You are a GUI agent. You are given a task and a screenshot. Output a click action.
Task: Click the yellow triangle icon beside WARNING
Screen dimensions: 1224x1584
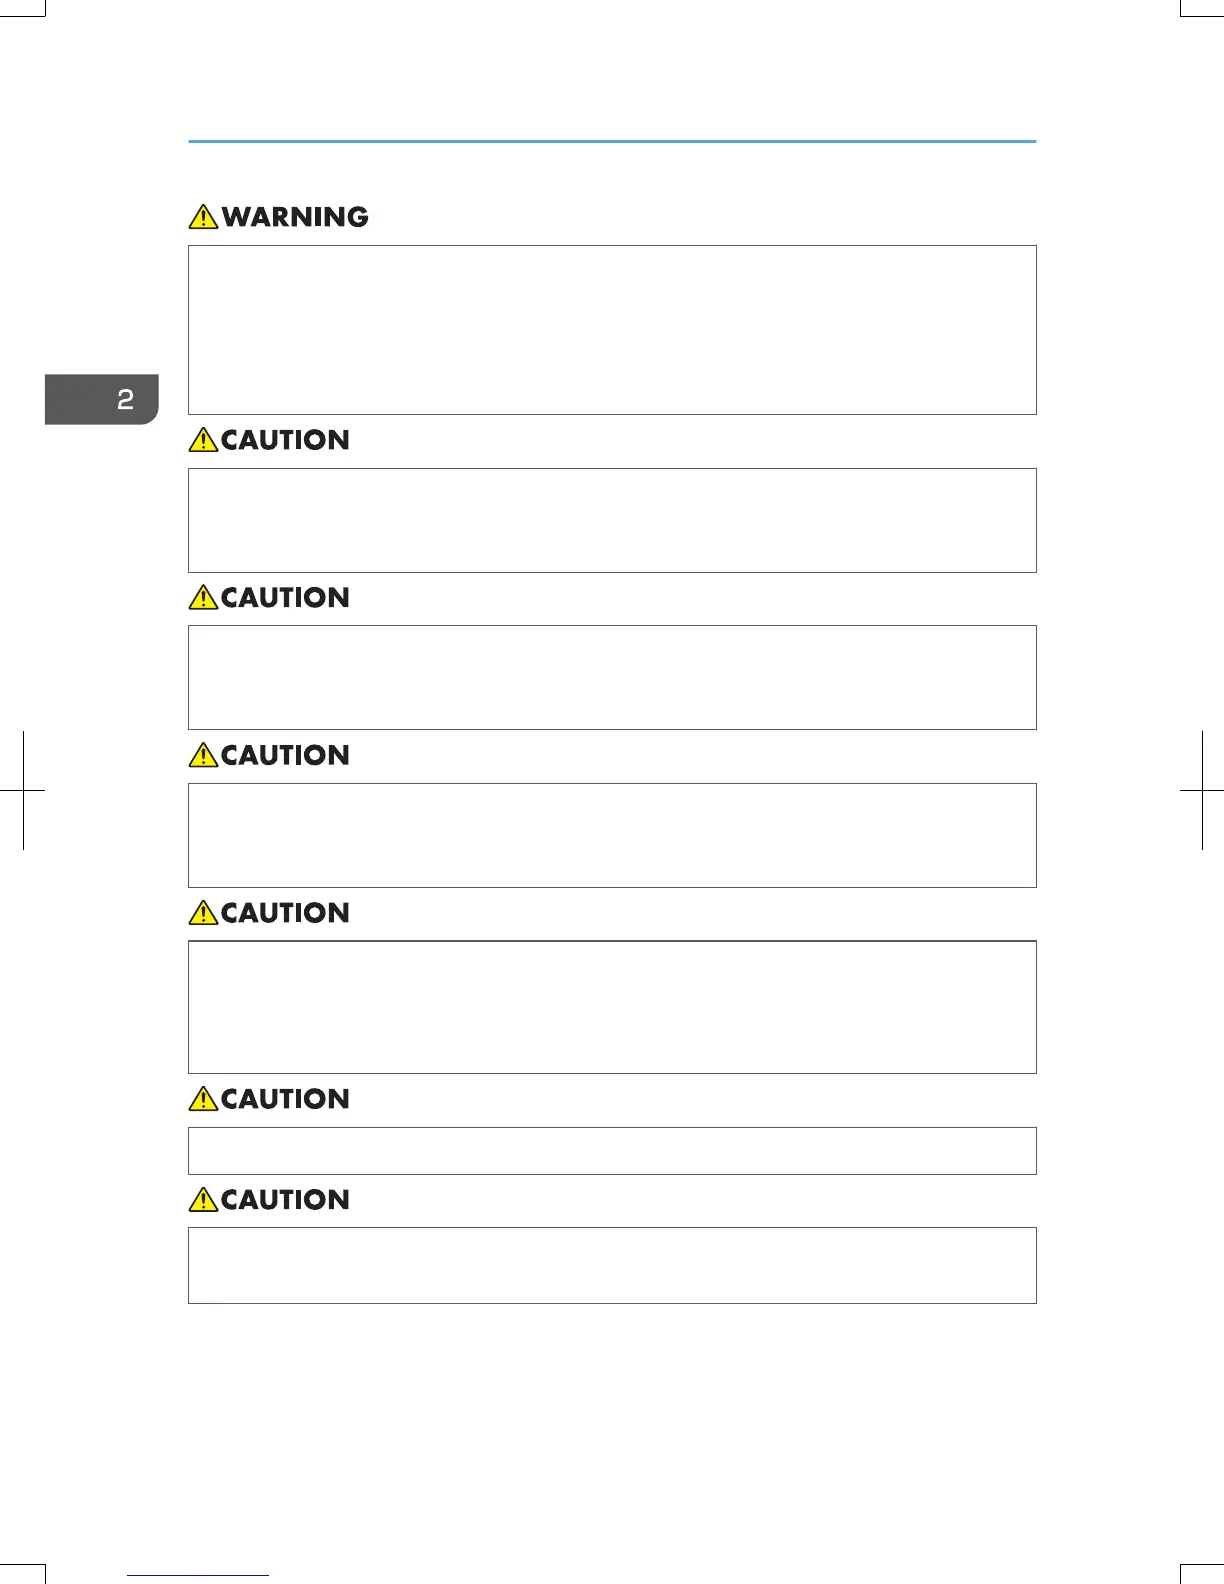click(x=203, y=217)
